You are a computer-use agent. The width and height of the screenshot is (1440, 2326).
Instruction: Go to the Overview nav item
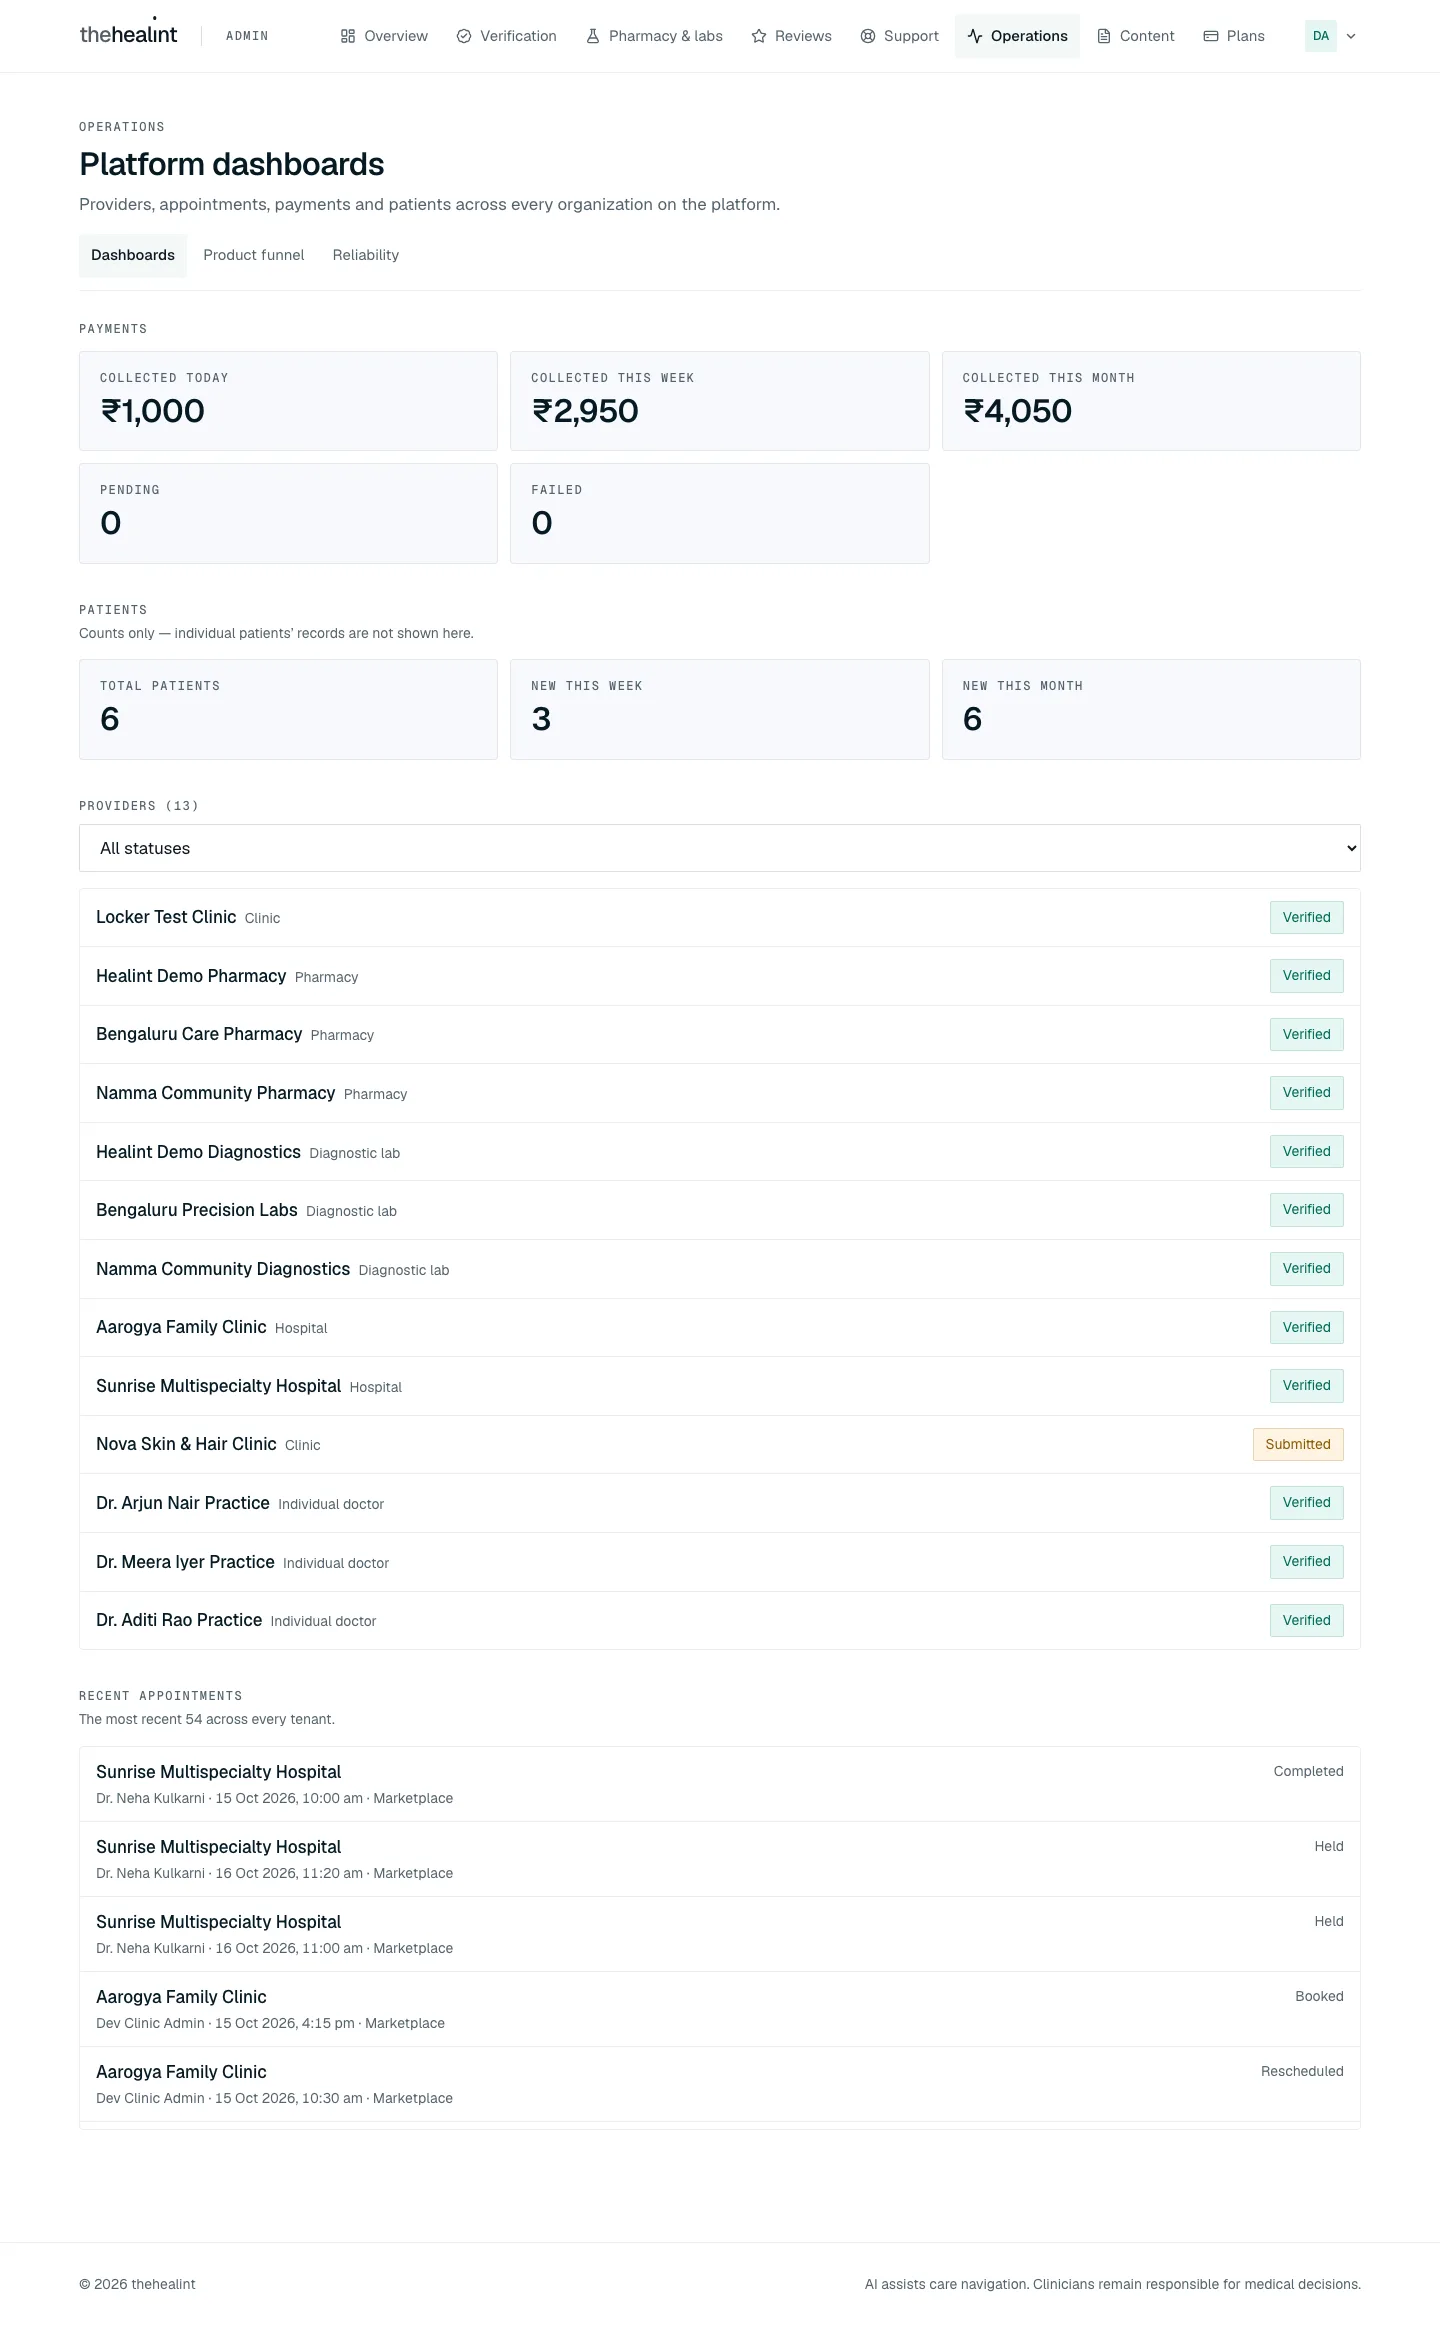pos(384,36)
